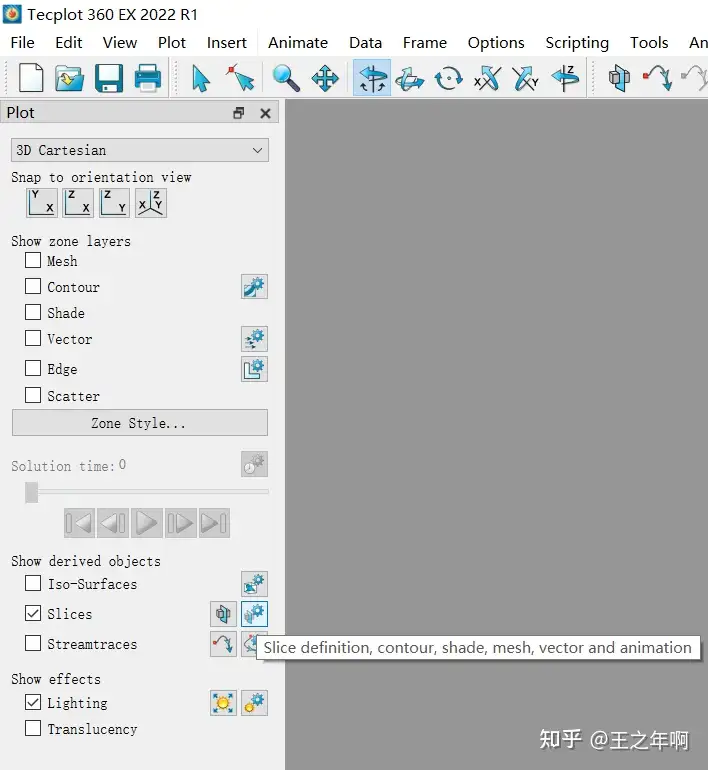Undock the Plot sidebar panel
Screen dimensions: 708x770
pos(239,113)
